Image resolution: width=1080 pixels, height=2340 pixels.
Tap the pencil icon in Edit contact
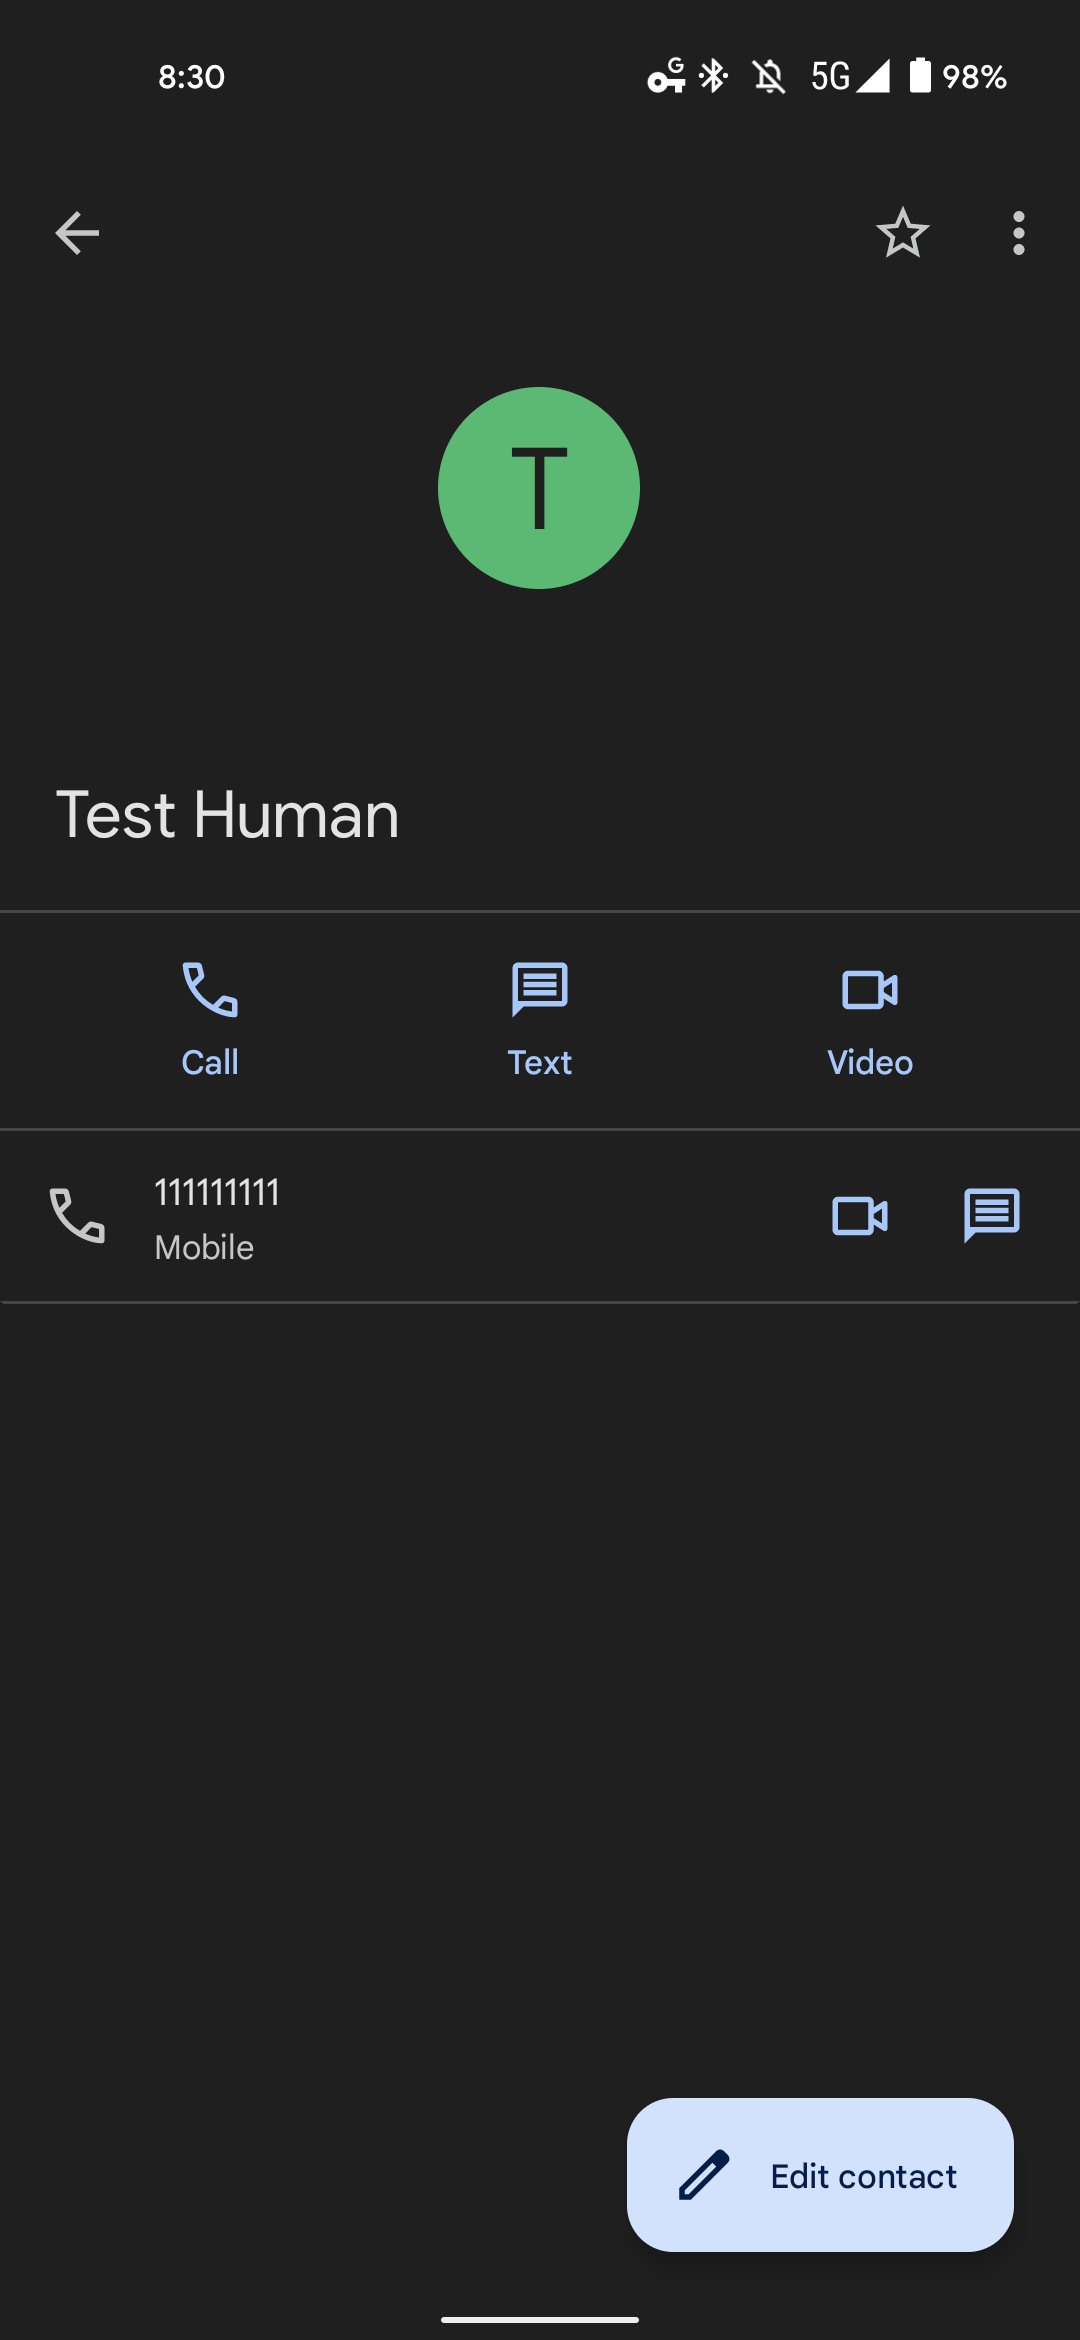(704, 2175)
